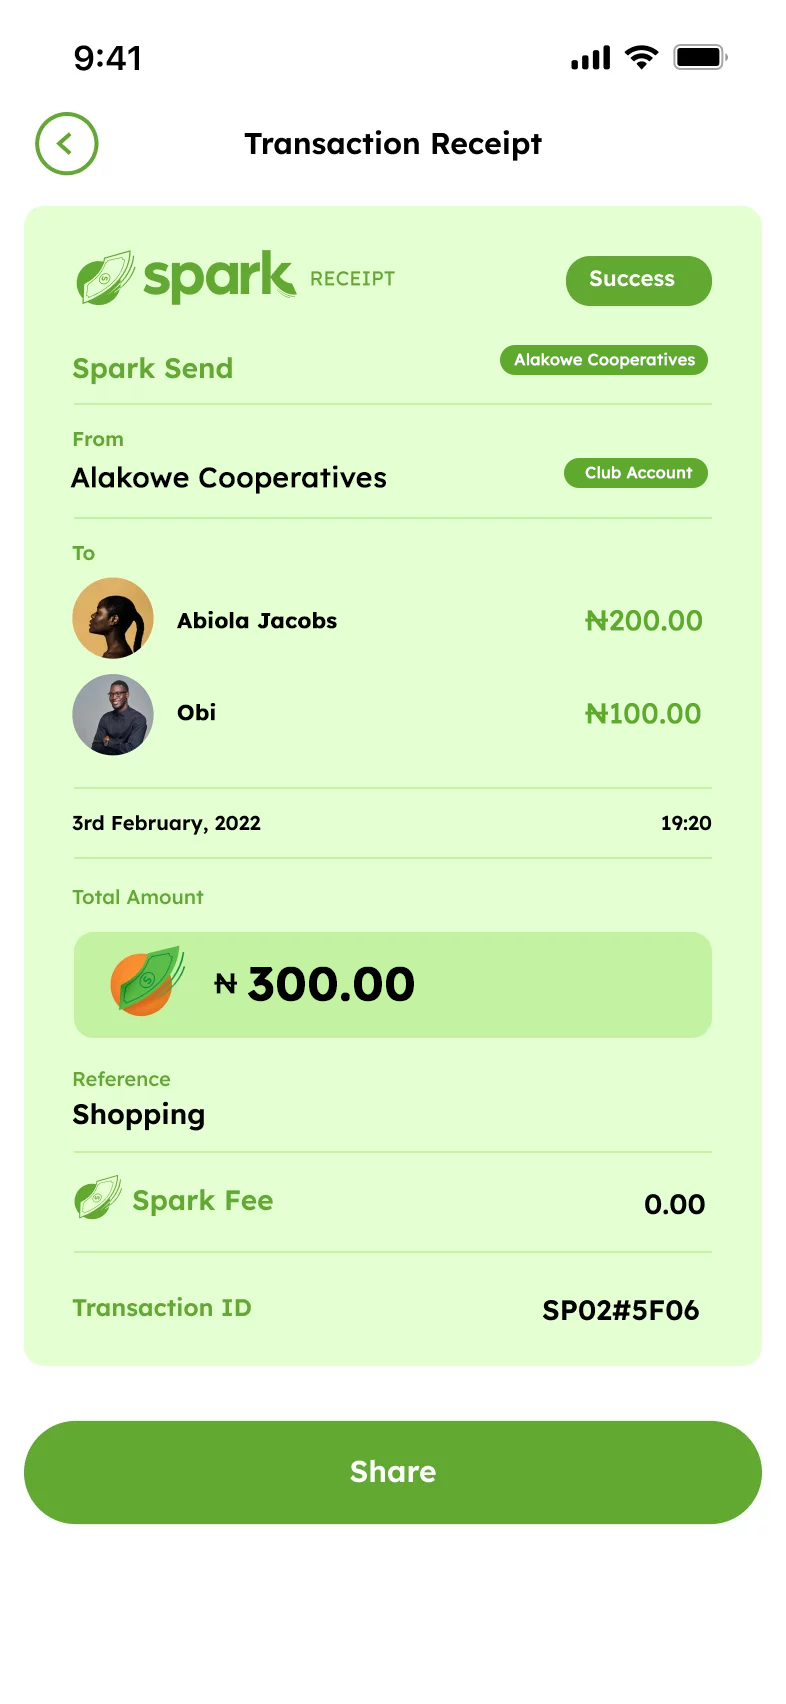Select the Abiola Jacobs recipient name
The height and width of the screenshot is (1704, 786).
click(x=257, y=621)
